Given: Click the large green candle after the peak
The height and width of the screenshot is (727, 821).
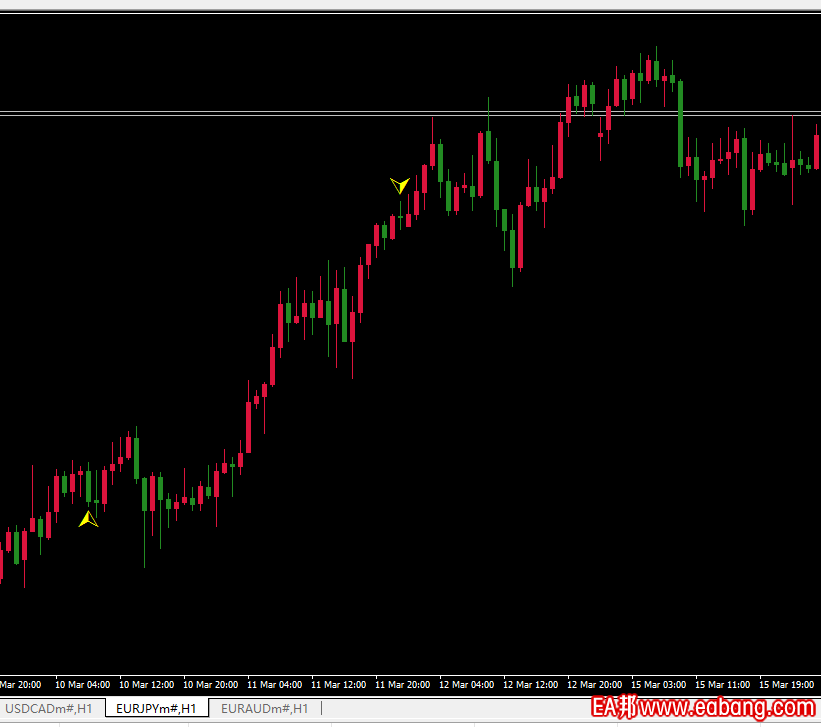Looking at the screenshot, I should pyautogui.click(x=680, y=124).
